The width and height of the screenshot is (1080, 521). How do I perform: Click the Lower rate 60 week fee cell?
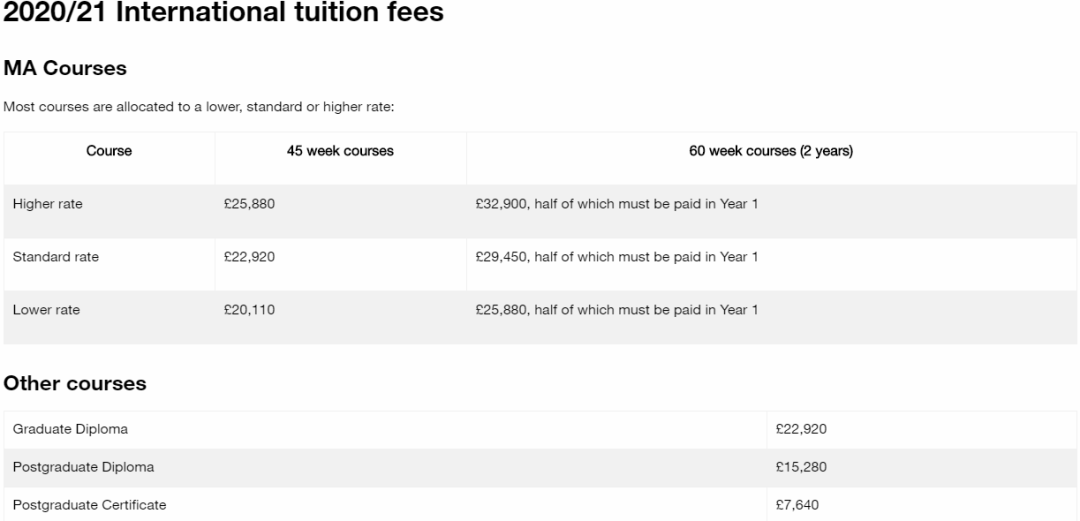pos(616,310)
